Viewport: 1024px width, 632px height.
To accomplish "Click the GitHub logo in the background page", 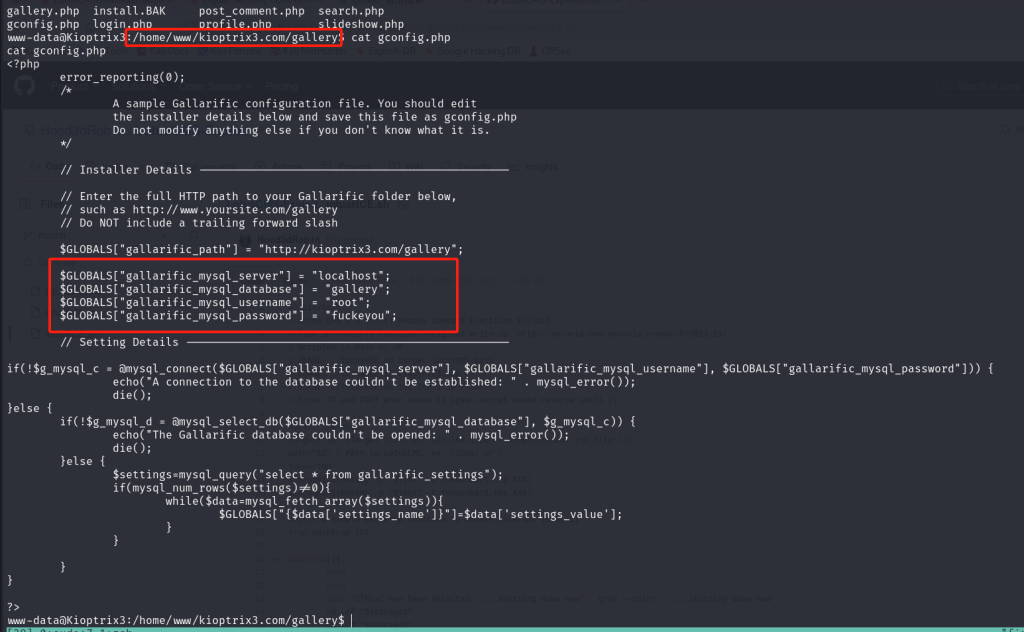I will pos(25,86).
